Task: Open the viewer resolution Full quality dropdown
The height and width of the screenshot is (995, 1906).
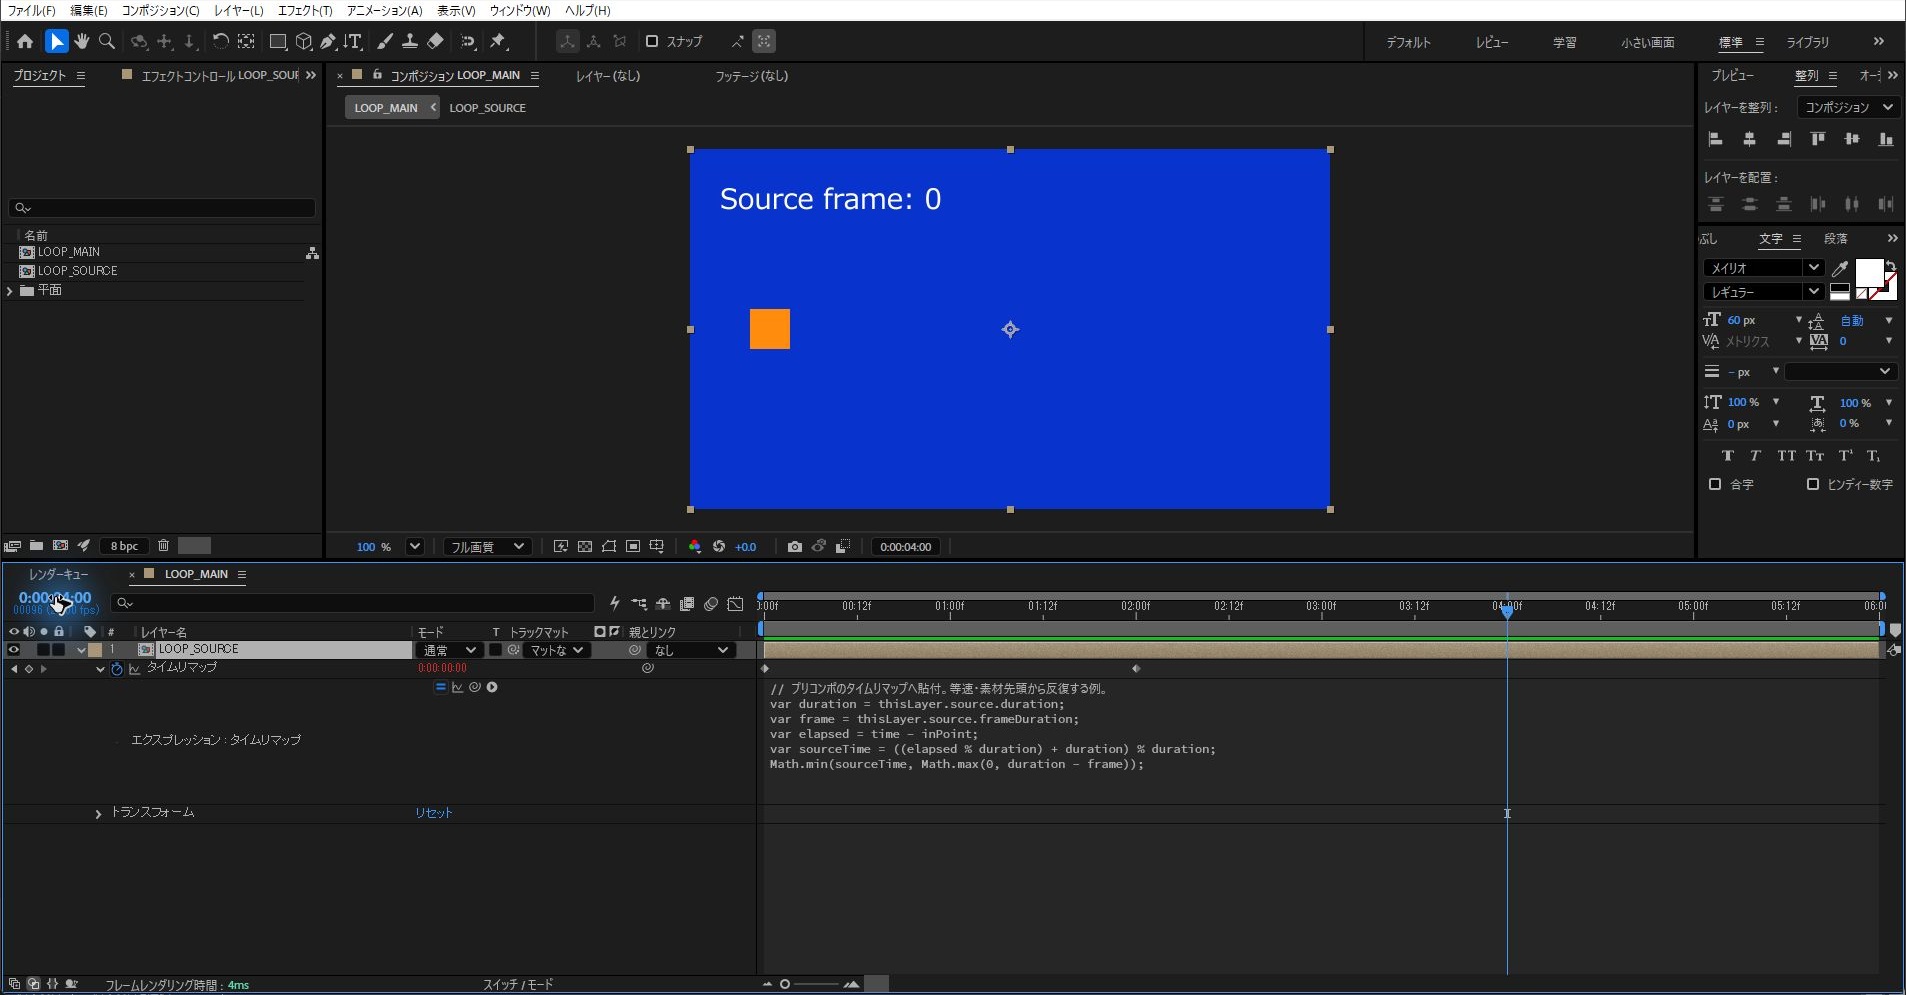Action: pyautogui.click(x=486, y=547)
